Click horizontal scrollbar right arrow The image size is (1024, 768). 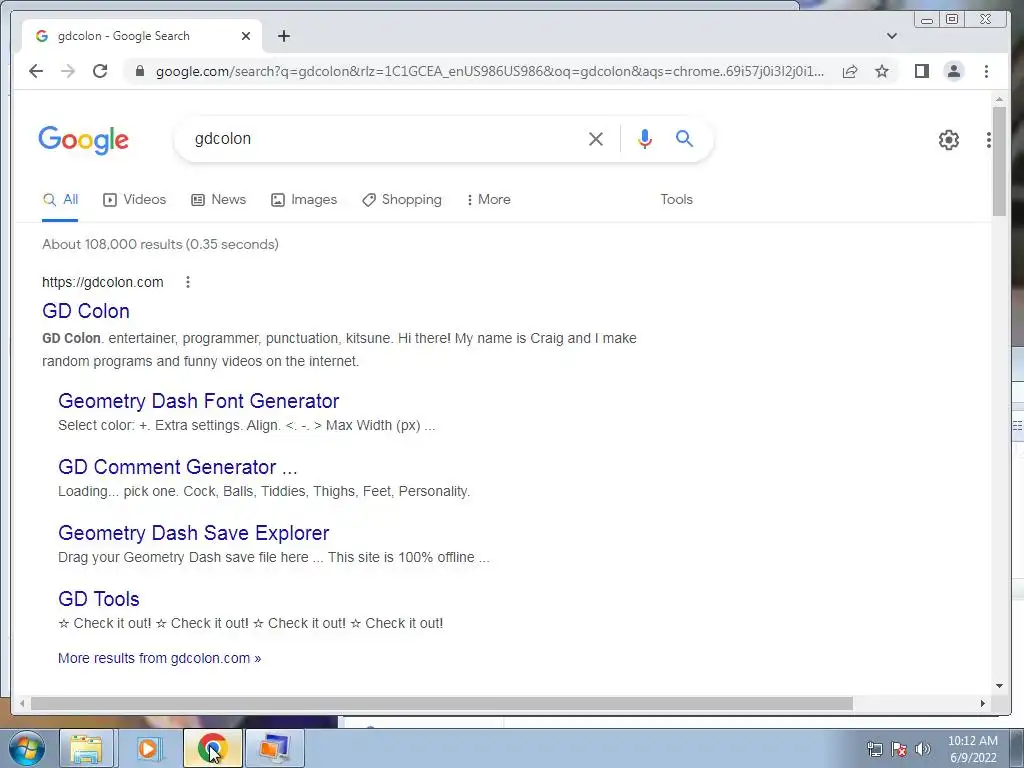tap(983, 703)
